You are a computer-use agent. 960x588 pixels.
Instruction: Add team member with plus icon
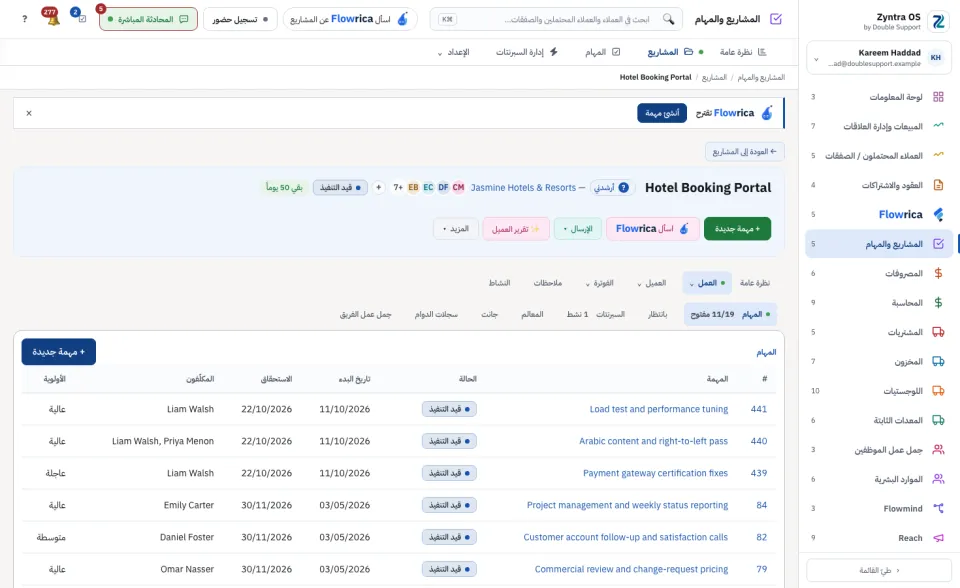[x=378, y=187]
